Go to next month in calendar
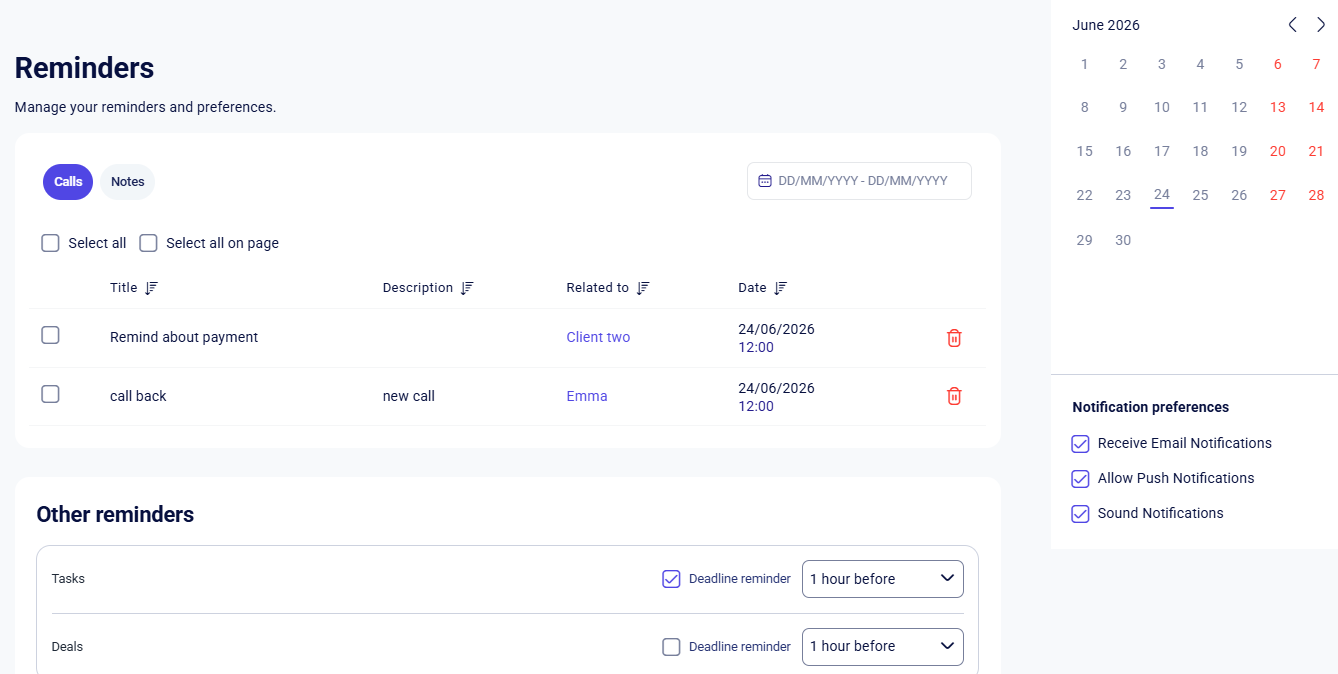This screenshot has height=674, width=1338. (1321, 25)
